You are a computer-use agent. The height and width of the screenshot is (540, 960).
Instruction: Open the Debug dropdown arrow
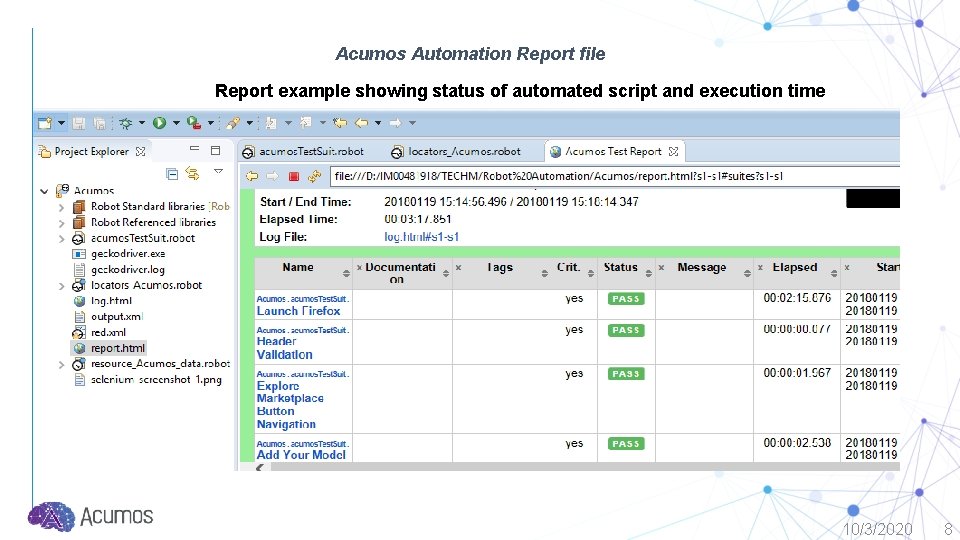[x=141, y=123]
